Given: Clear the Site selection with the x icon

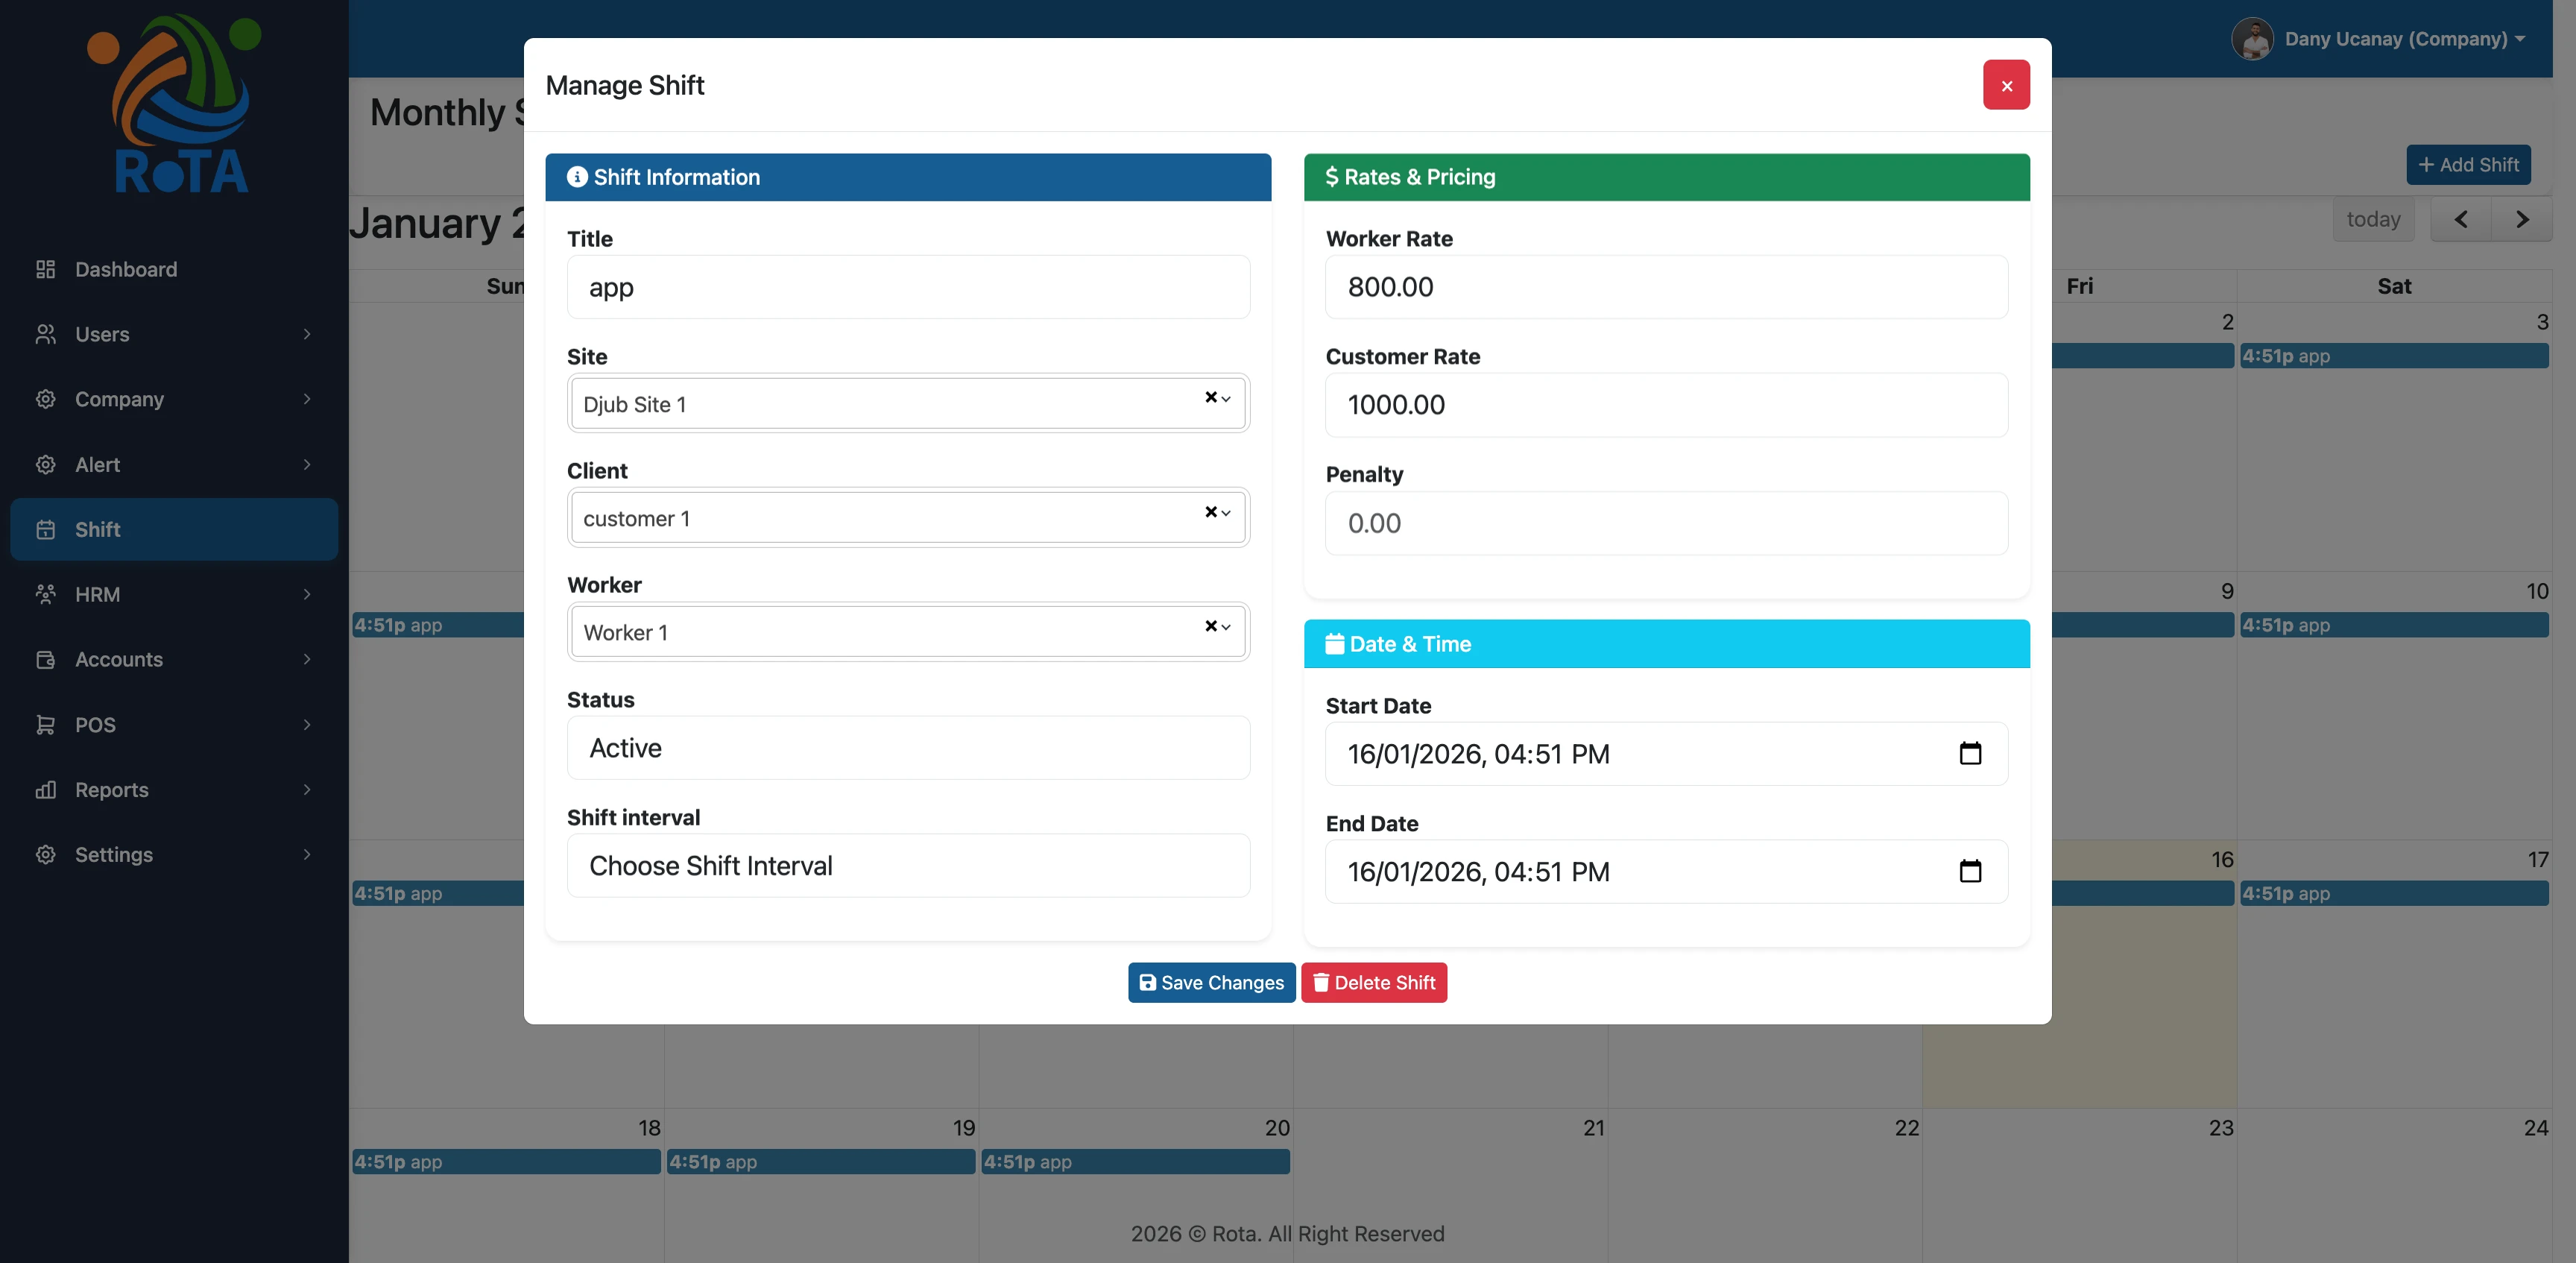Looking at the screenshot, I should coord(1210,397).
